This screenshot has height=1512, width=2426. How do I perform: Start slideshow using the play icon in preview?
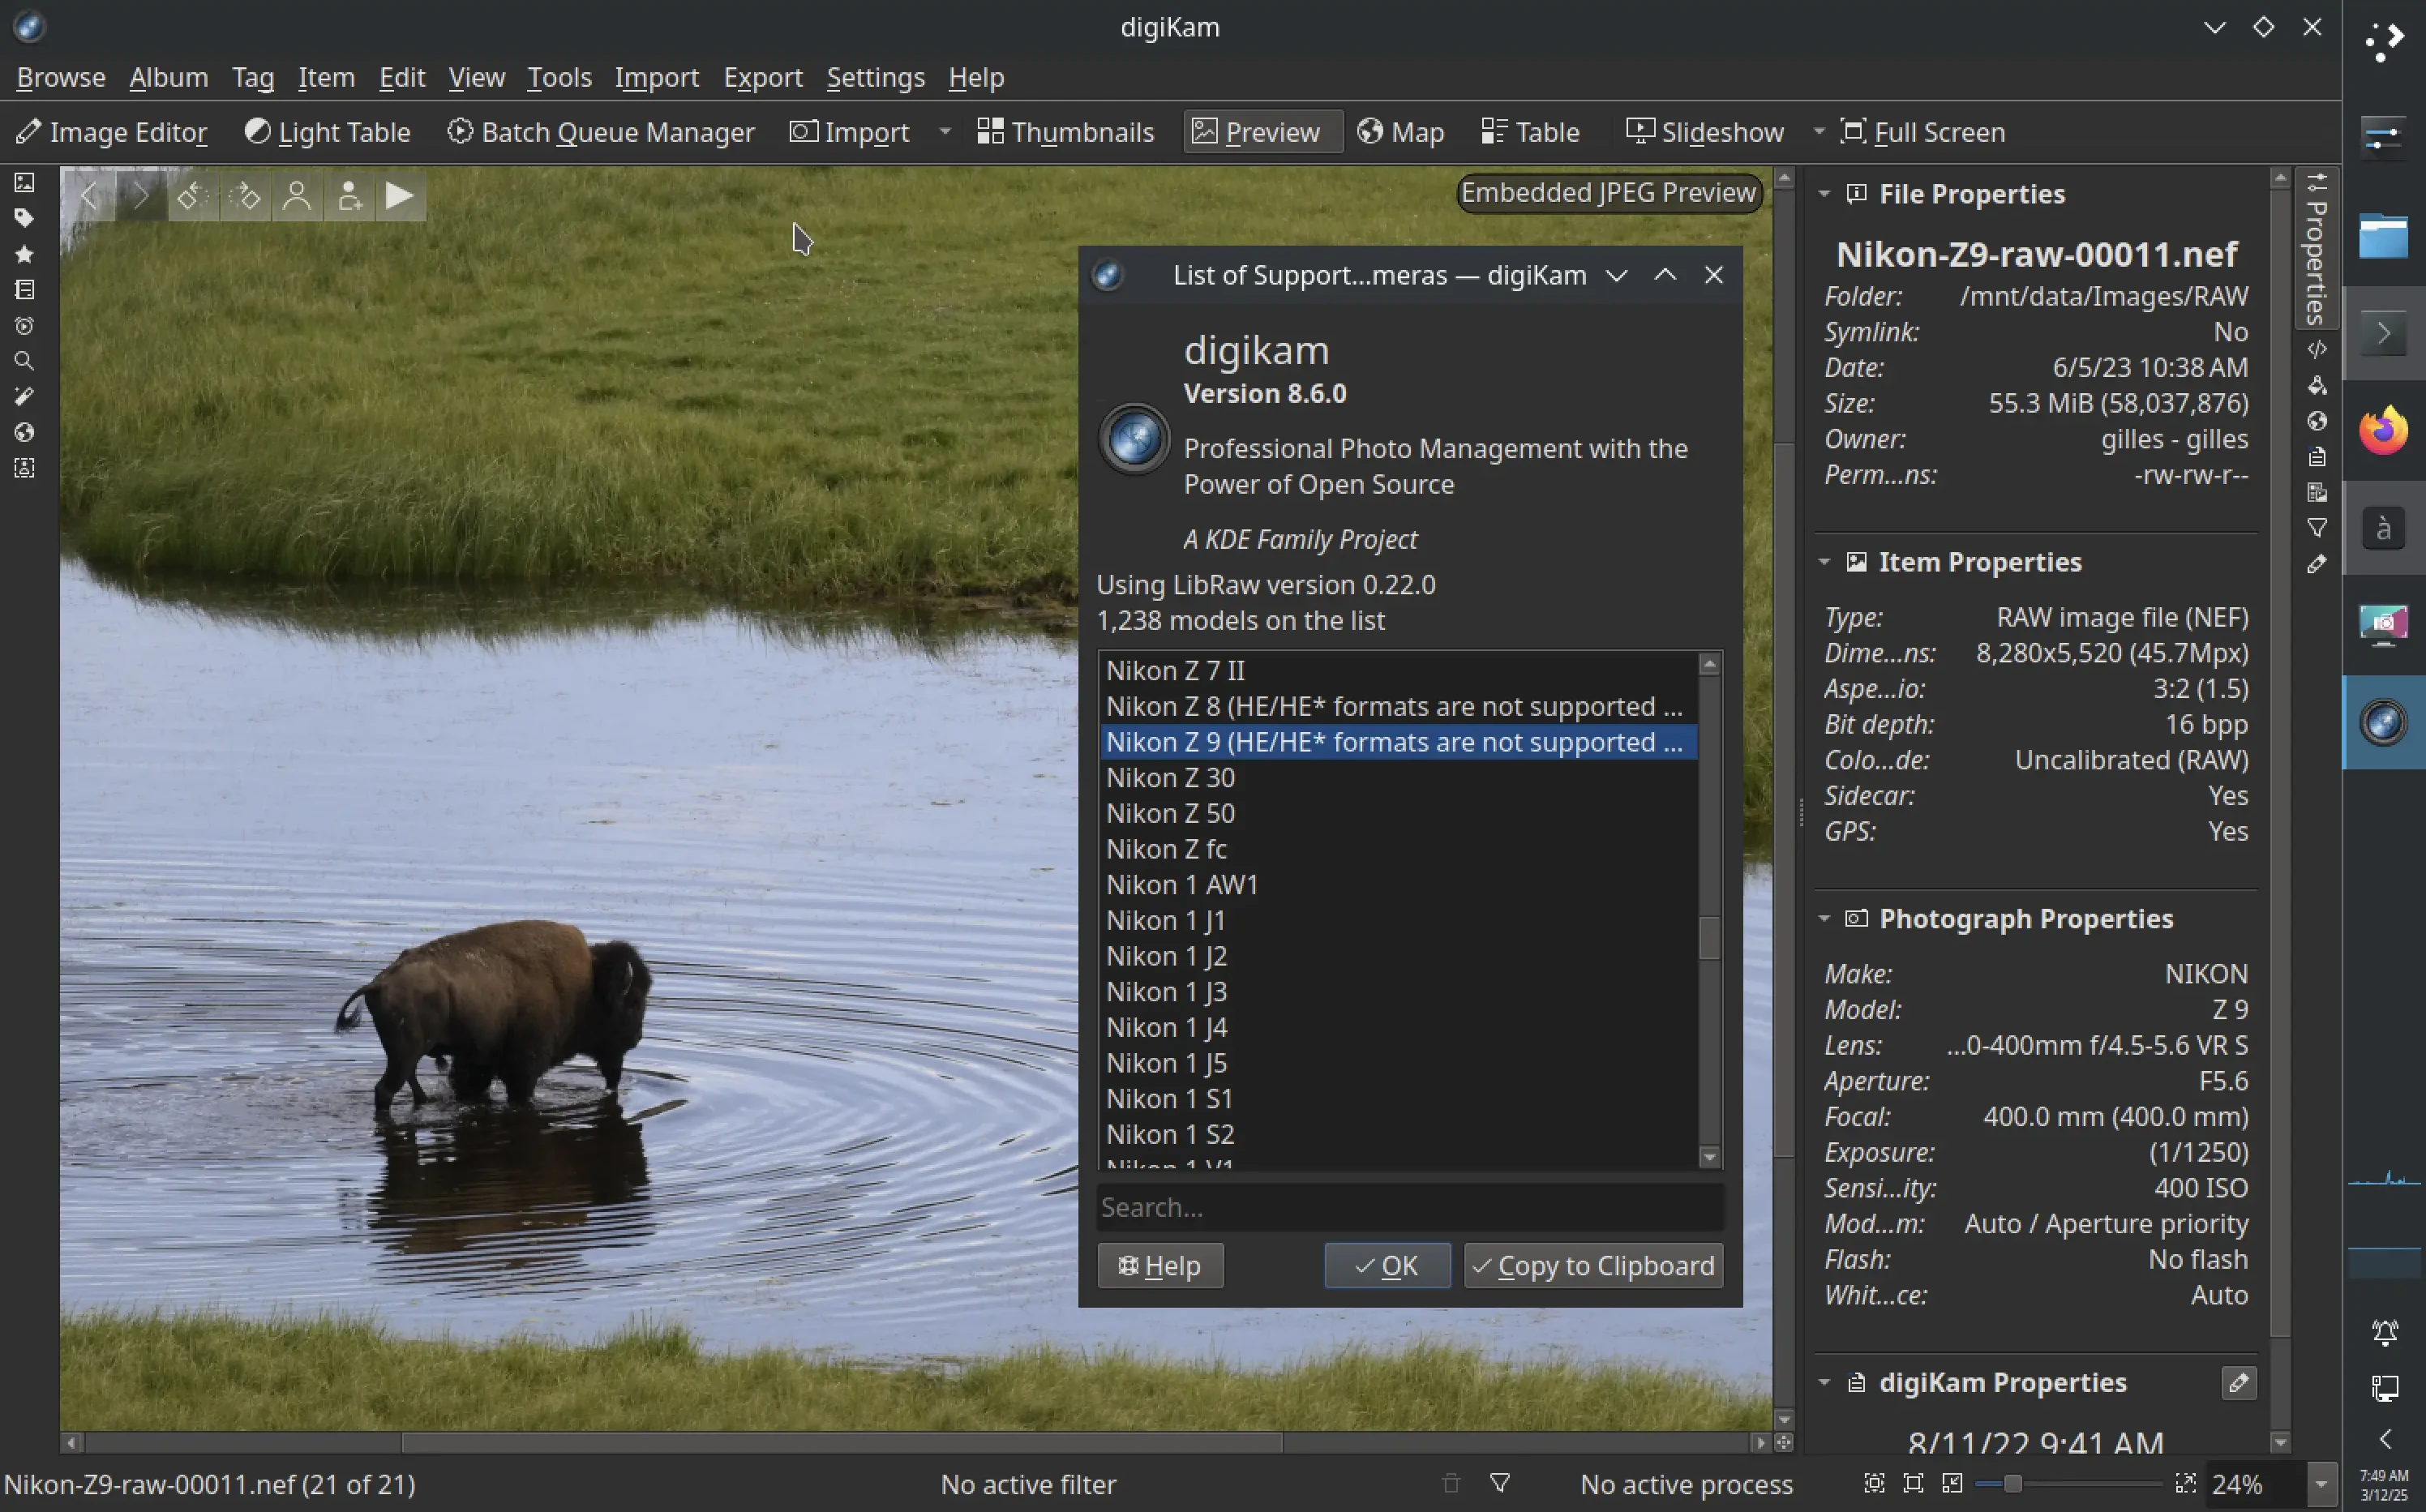[400, 196]
